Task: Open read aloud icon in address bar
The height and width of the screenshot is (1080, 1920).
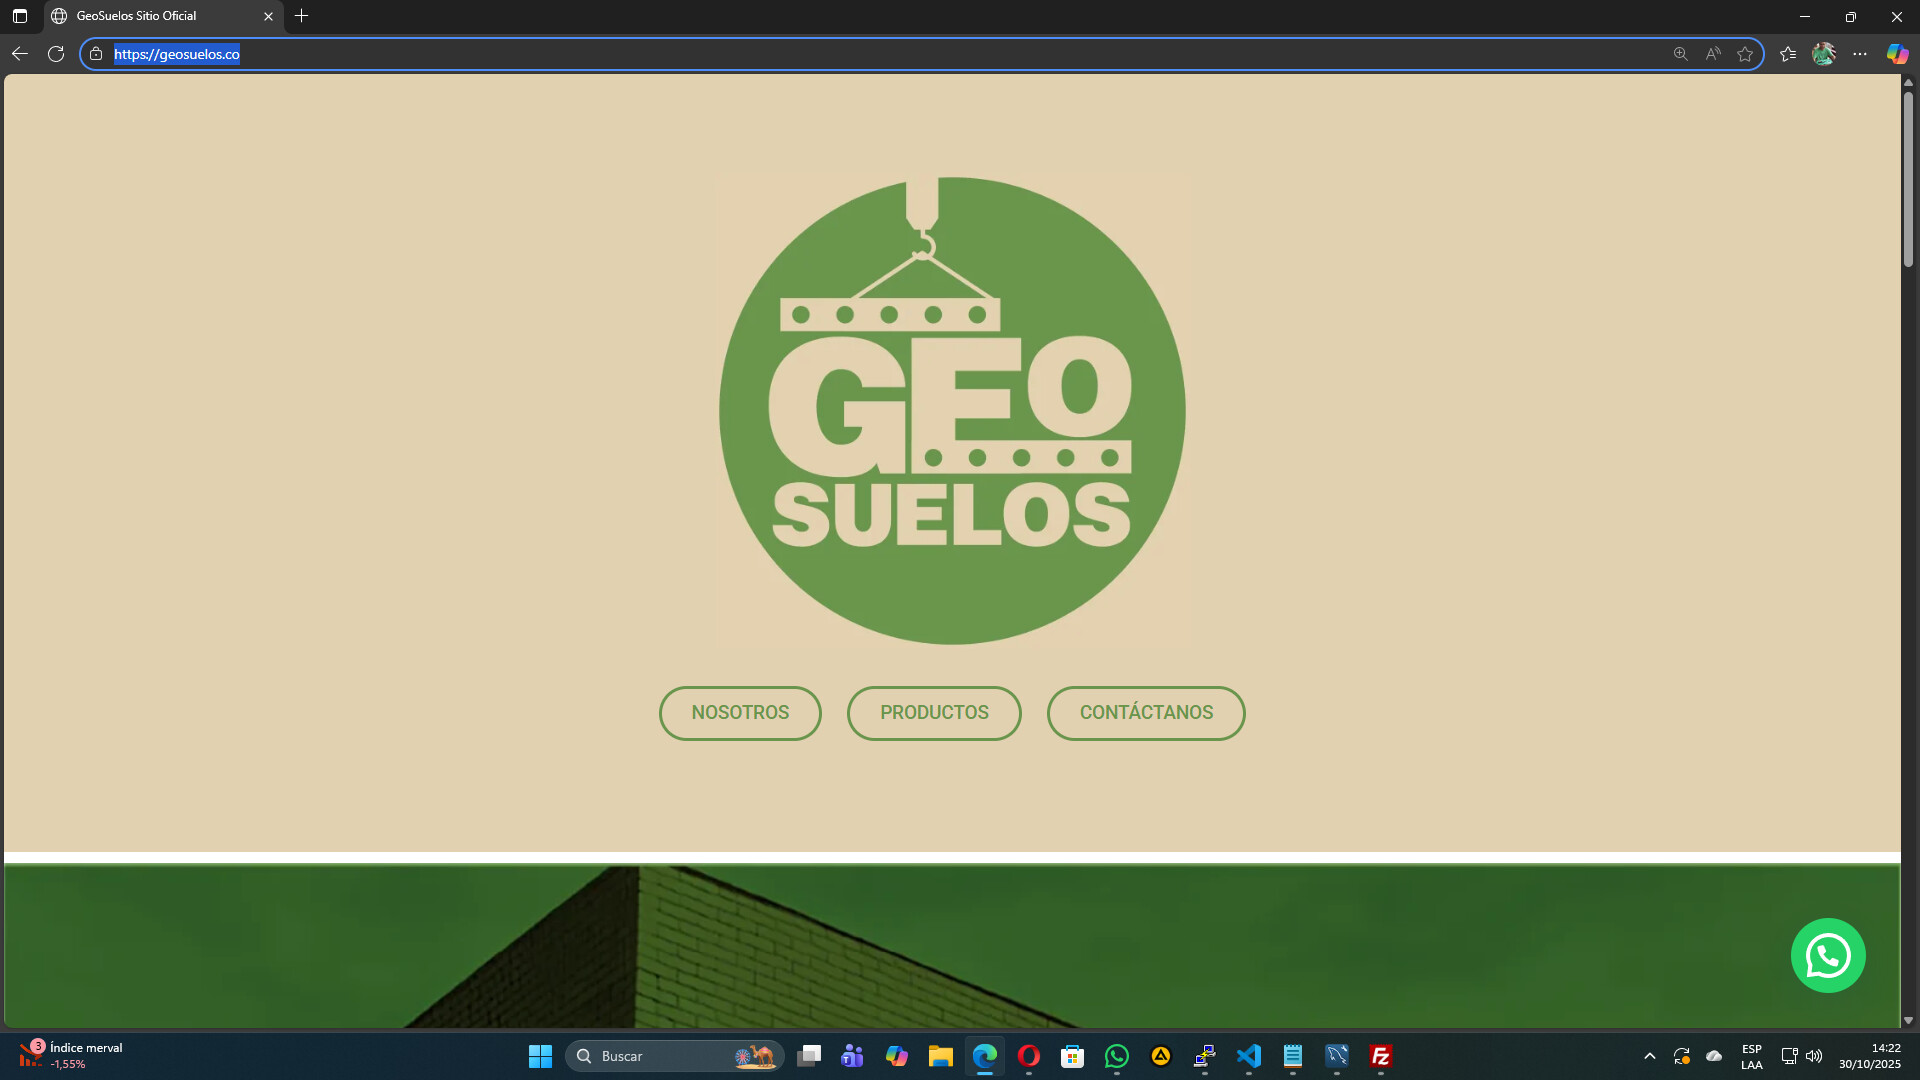Action: point(1713,54)
